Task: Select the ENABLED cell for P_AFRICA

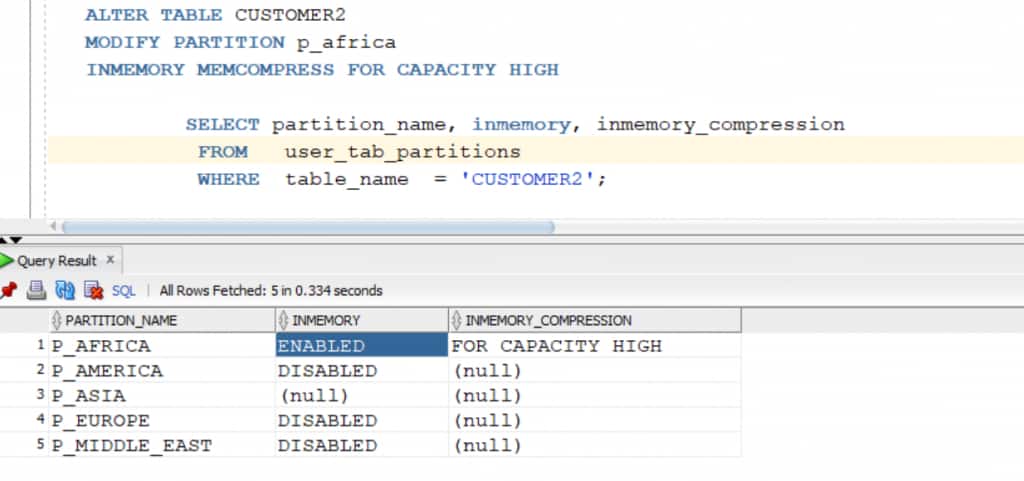Action: tap(362, 345)
